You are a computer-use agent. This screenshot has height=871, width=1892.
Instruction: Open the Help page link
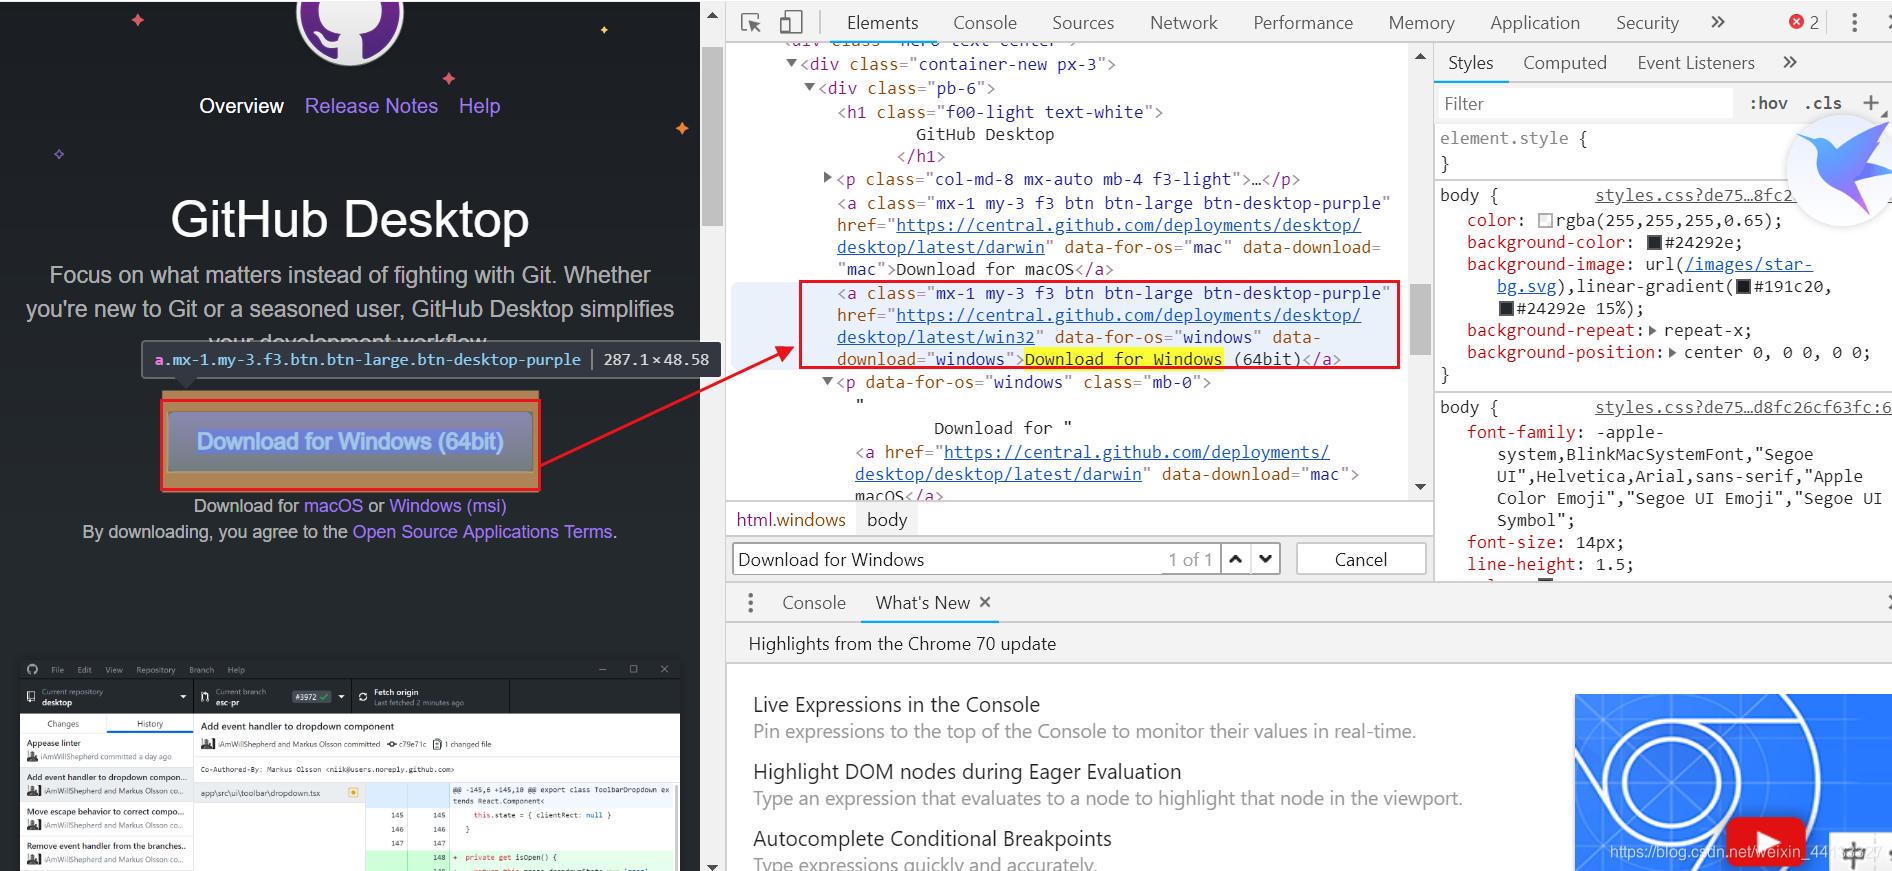479,106
